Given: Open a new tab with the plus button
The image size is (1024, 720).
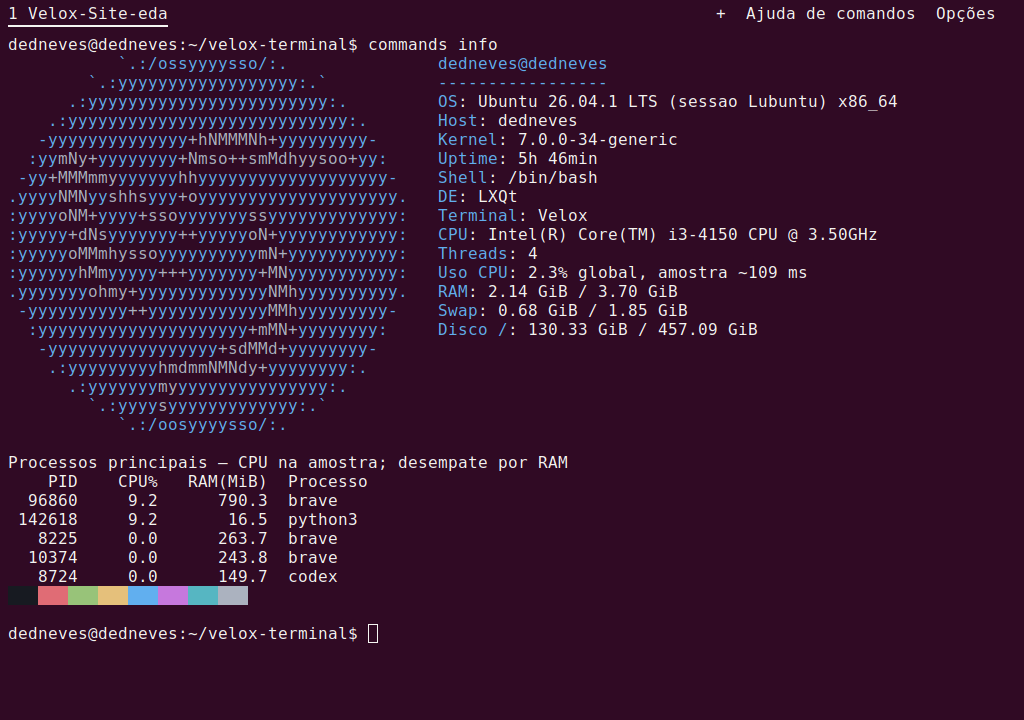Looking at the screenshot, I should point(720,14).
